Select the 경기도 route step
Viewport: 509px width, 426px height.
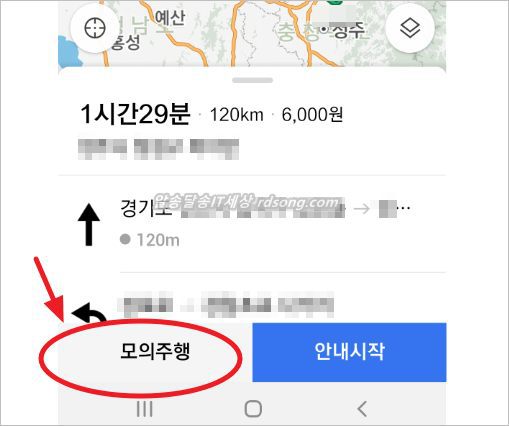252,224
